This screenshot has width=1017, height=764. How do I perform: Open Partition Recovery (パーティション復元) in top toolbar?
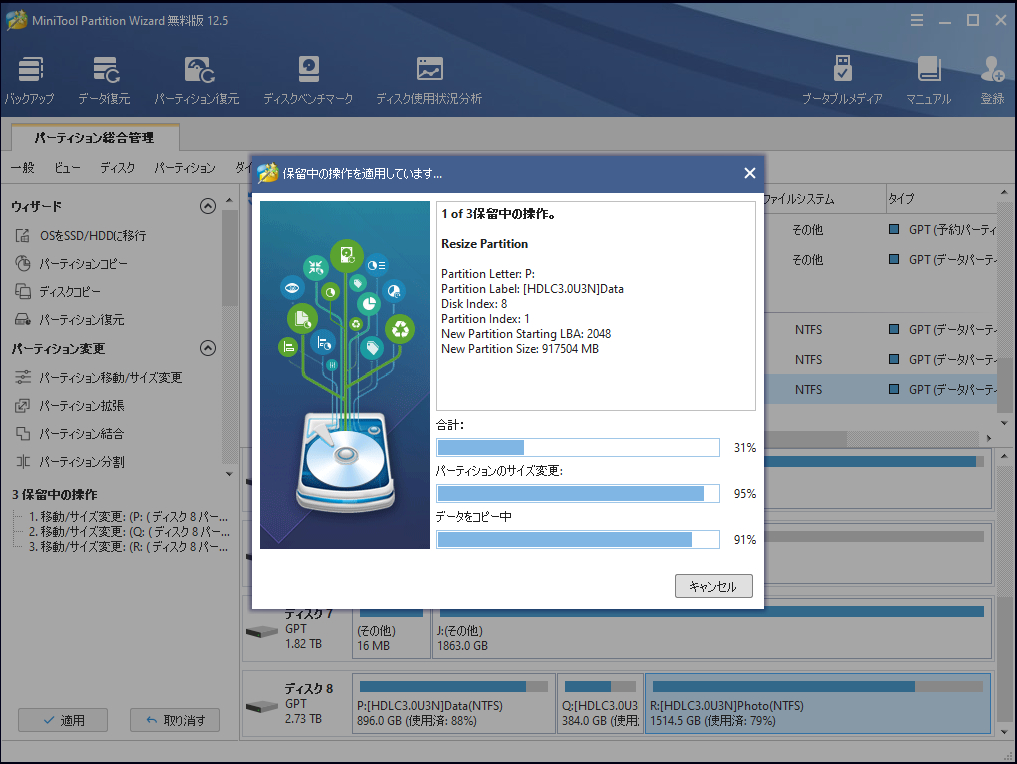tap(197, 80)
